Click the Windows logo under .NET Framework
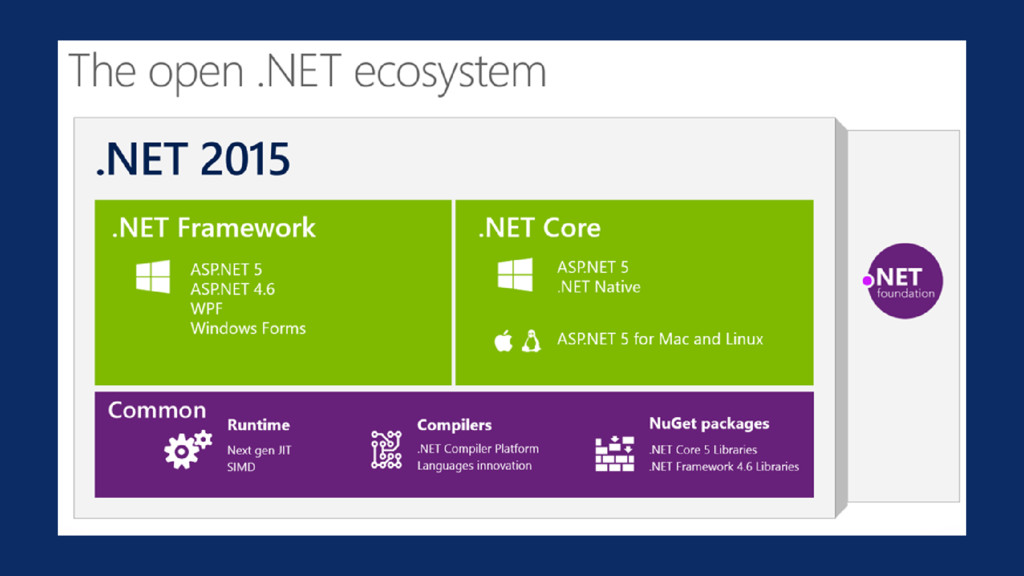The width and height of the screenshot is (1024, 576). point(153,276)
